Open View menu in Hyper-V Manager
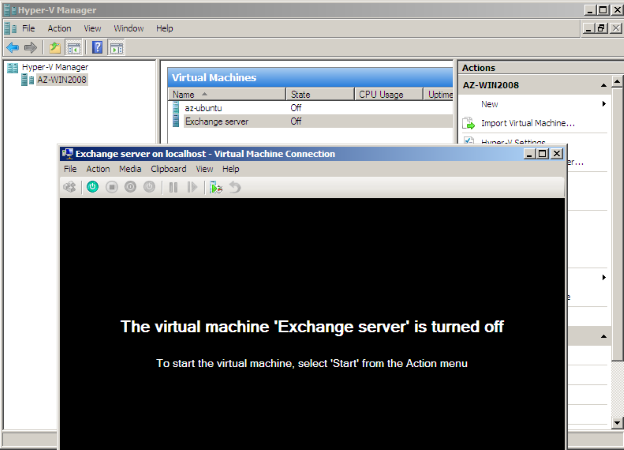 (x=92, y=29)
